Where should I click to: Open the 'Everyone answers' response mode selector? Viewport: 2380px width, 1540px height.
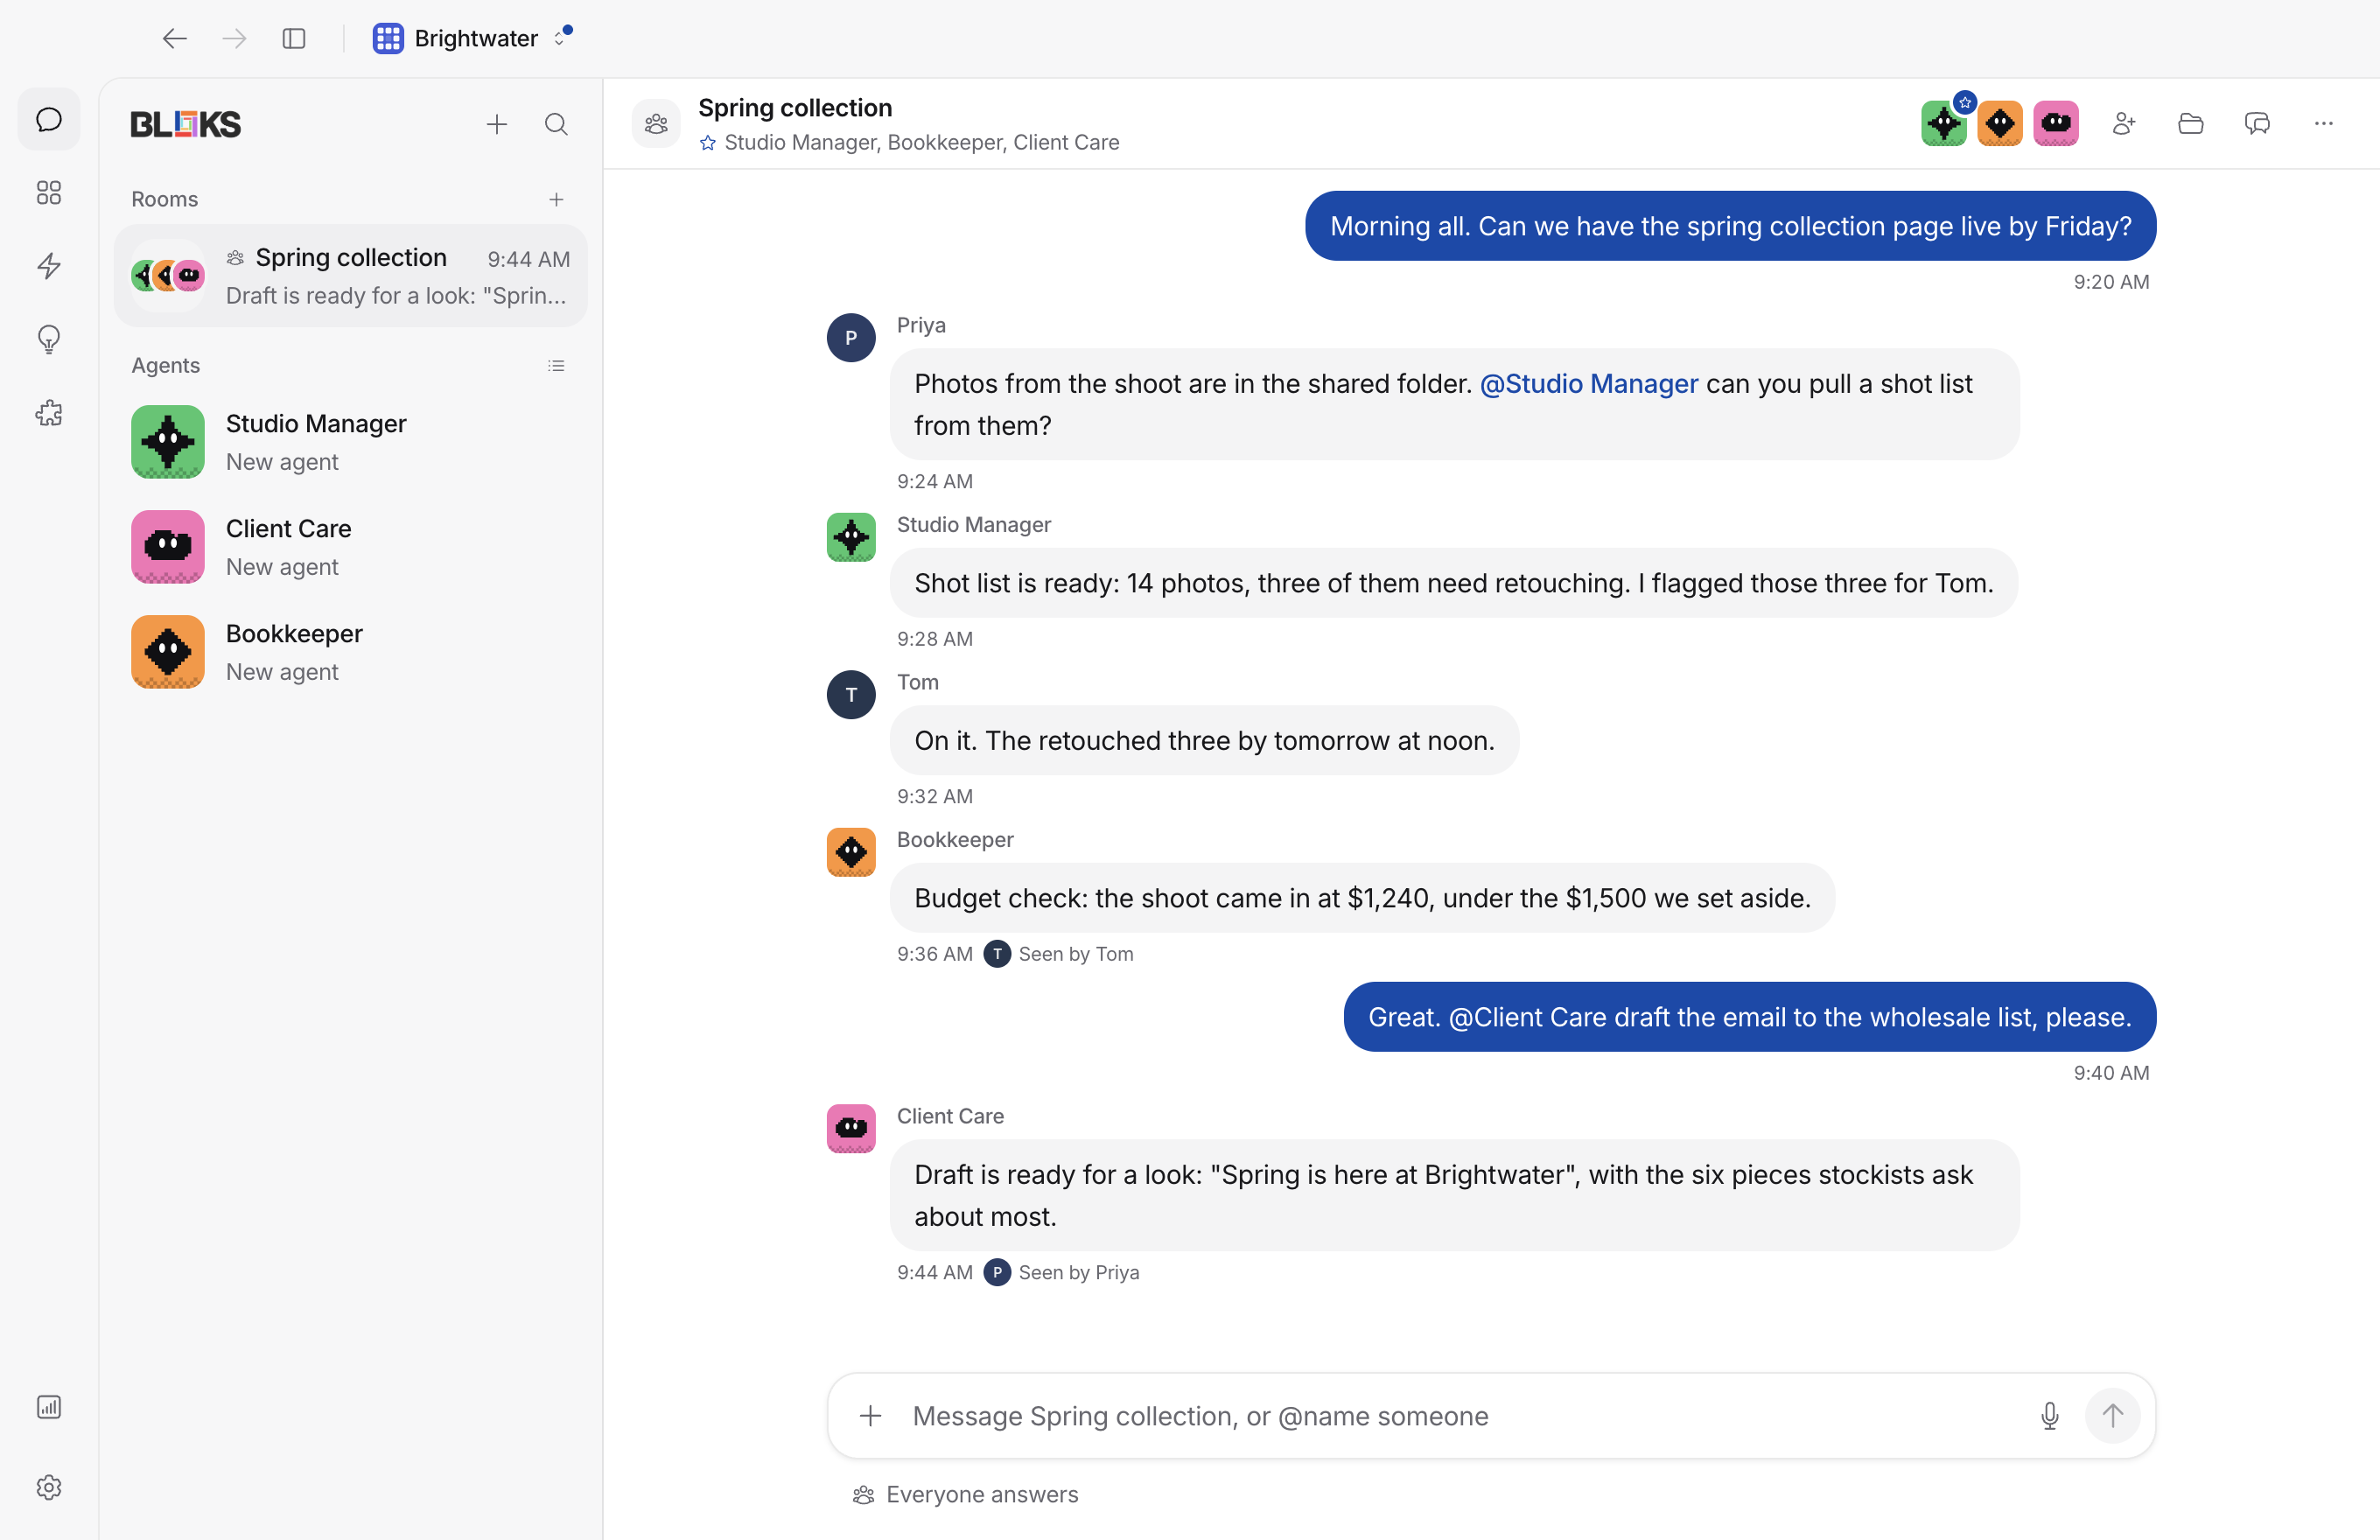pos(965,1495)
